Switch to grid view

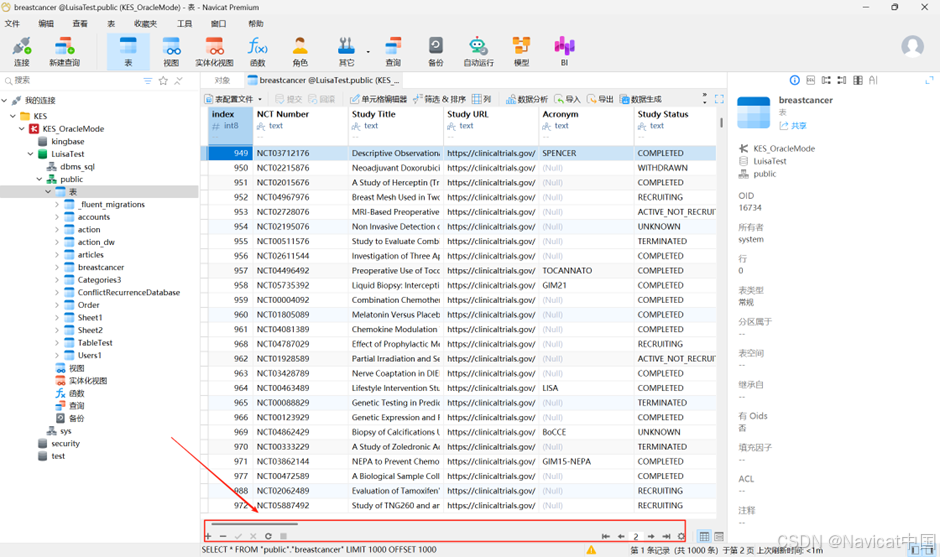tap(704, 536)
